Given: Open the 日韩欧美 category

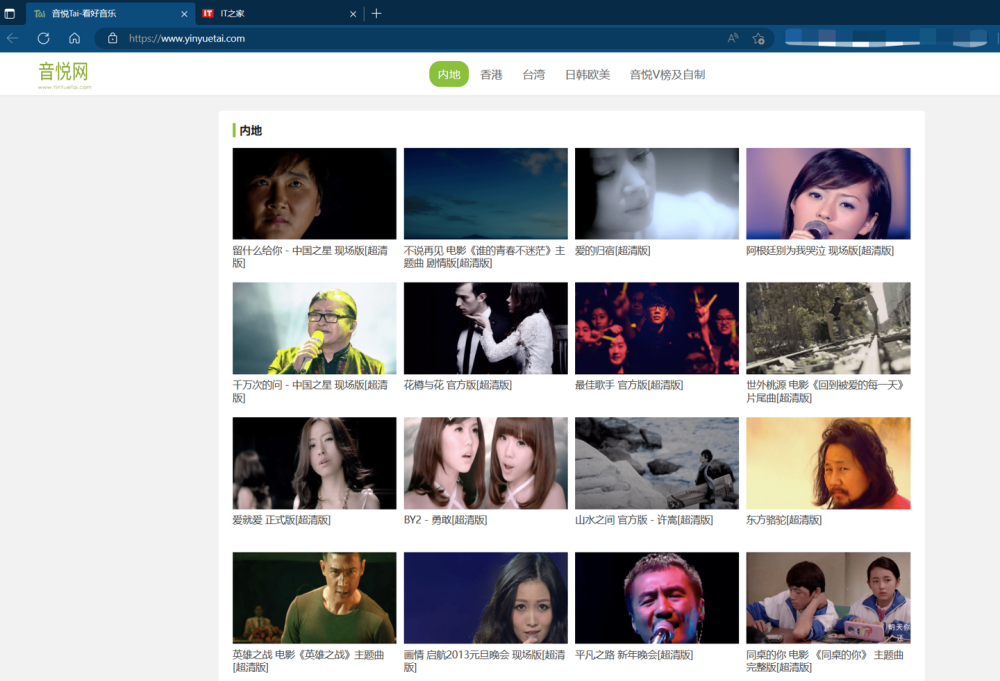Looking at the screenshot, I should click(587, 74).
